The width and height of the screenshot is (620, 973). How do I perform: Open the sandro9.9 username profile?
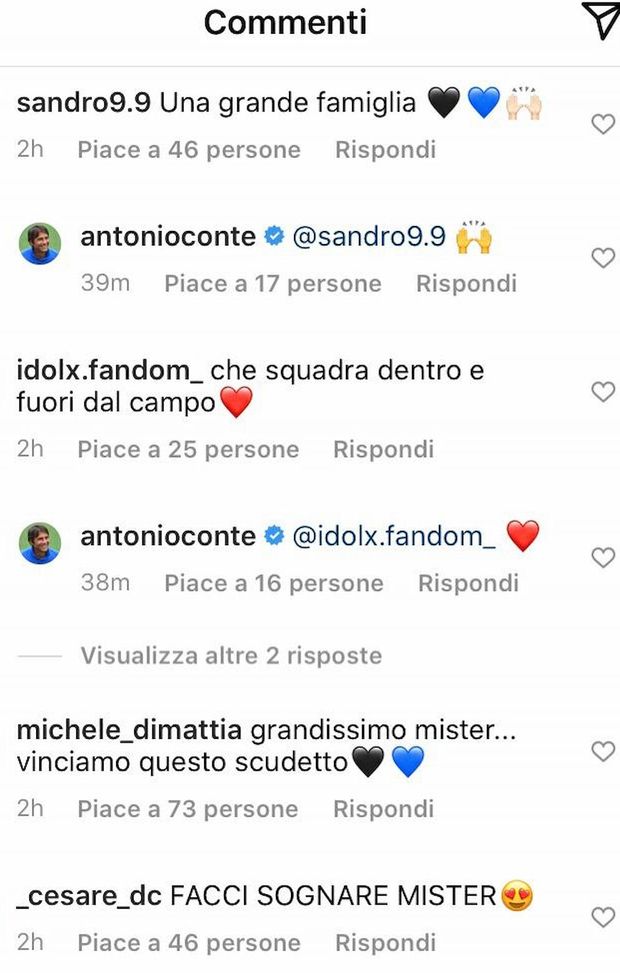tap(83, 103)
